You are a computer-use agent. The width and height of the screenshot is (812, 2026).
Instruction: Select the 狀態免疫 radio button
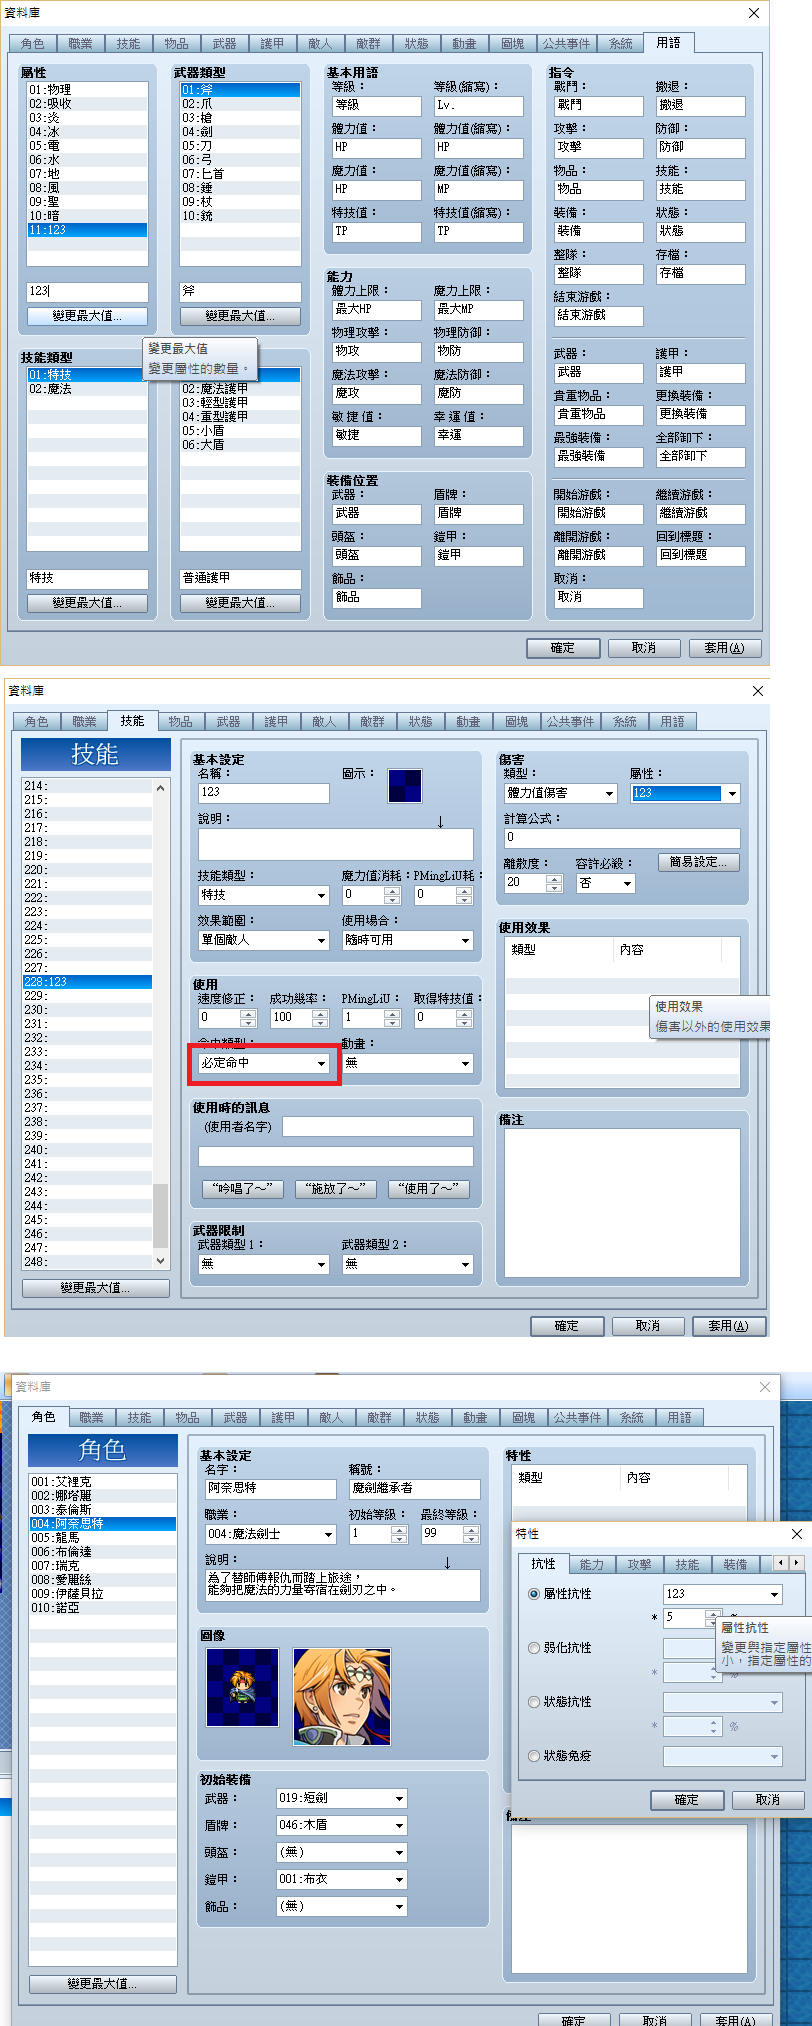click(x=534, y=1756)
